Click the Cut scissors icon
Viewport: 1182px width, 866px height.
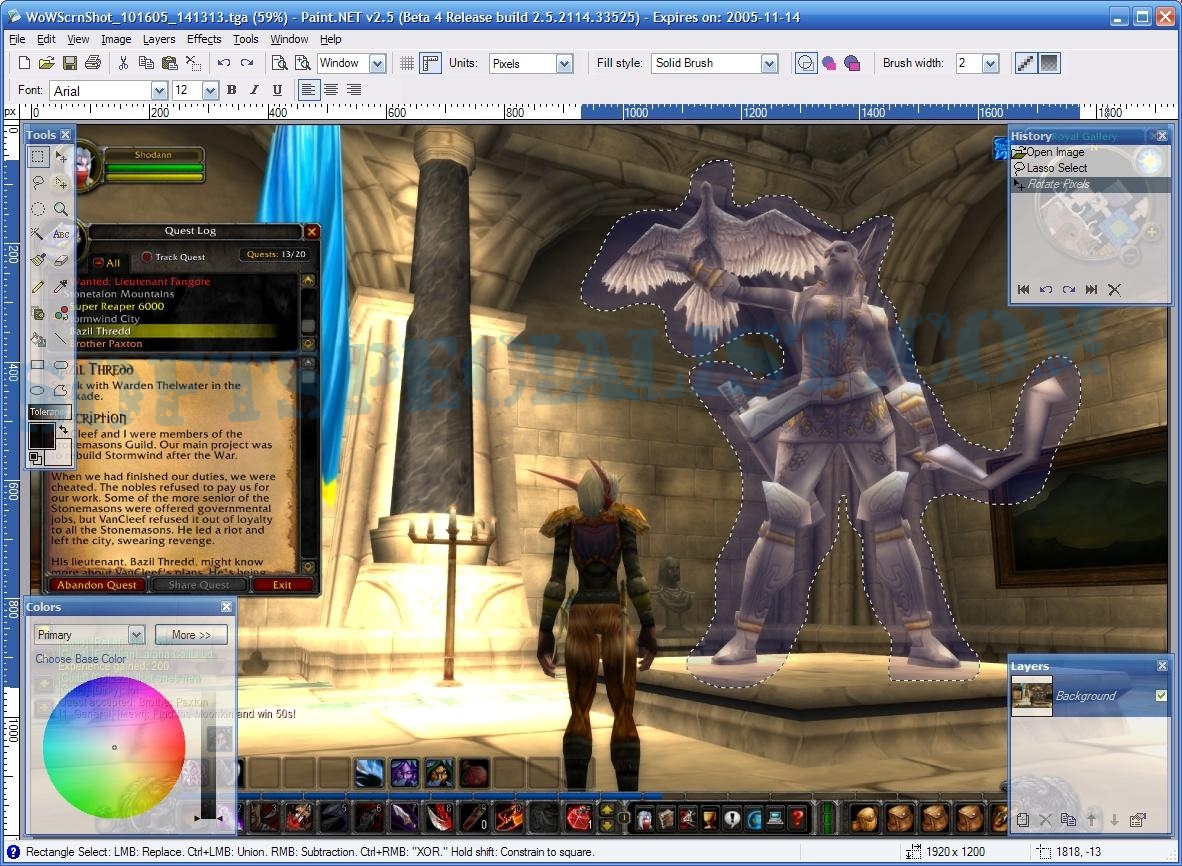tap(123, 63)
